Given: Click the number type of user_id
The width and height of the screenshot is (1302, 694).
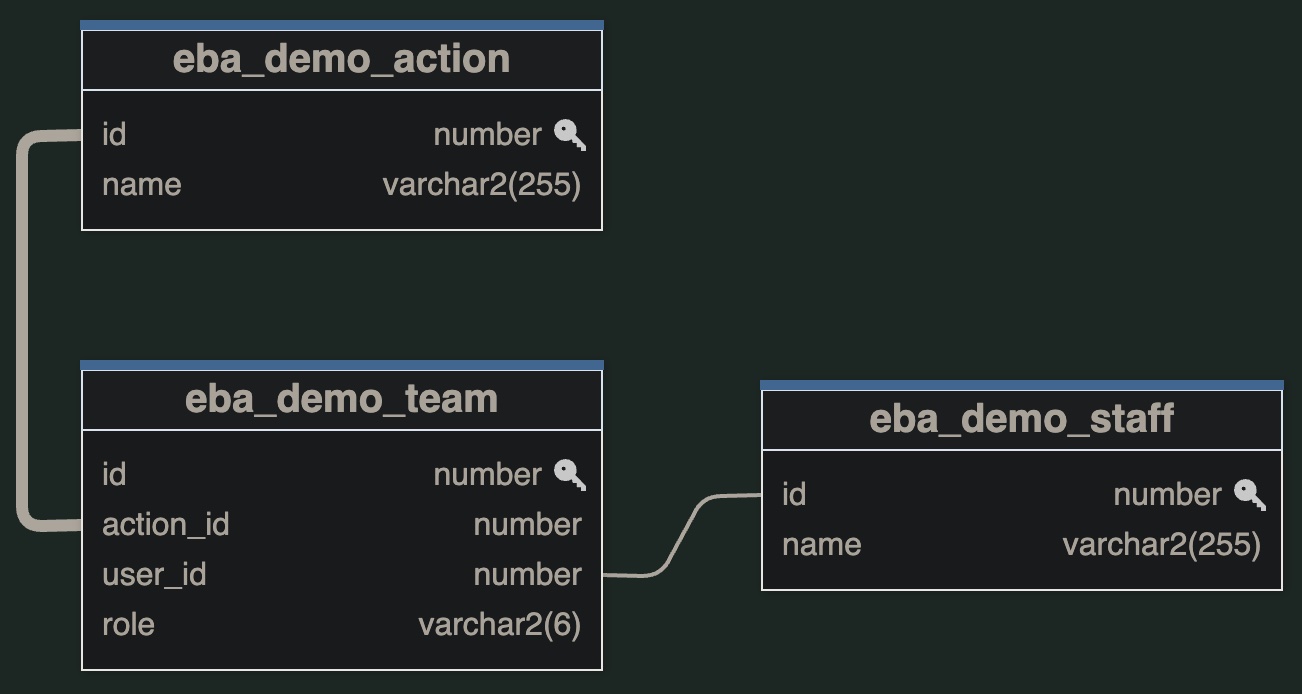Looking at the screenshot, I should (527, 575).
